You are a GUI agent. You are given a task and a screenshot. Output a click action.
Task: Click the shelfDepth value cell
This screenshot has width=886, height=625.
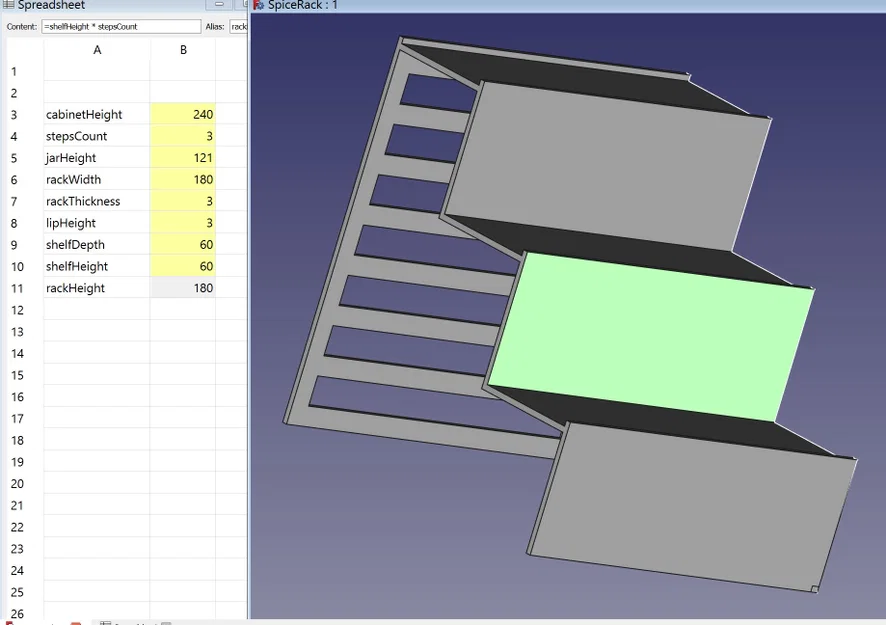183,245
